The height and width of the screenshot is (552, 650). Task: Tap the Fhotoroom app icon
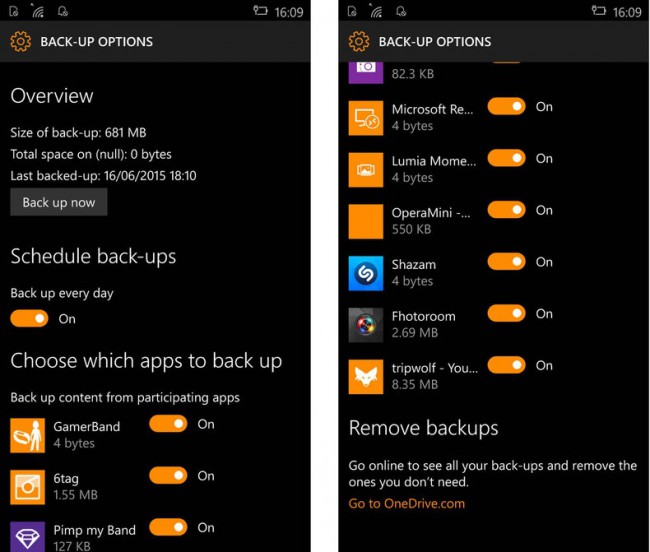tap(366, 325)
